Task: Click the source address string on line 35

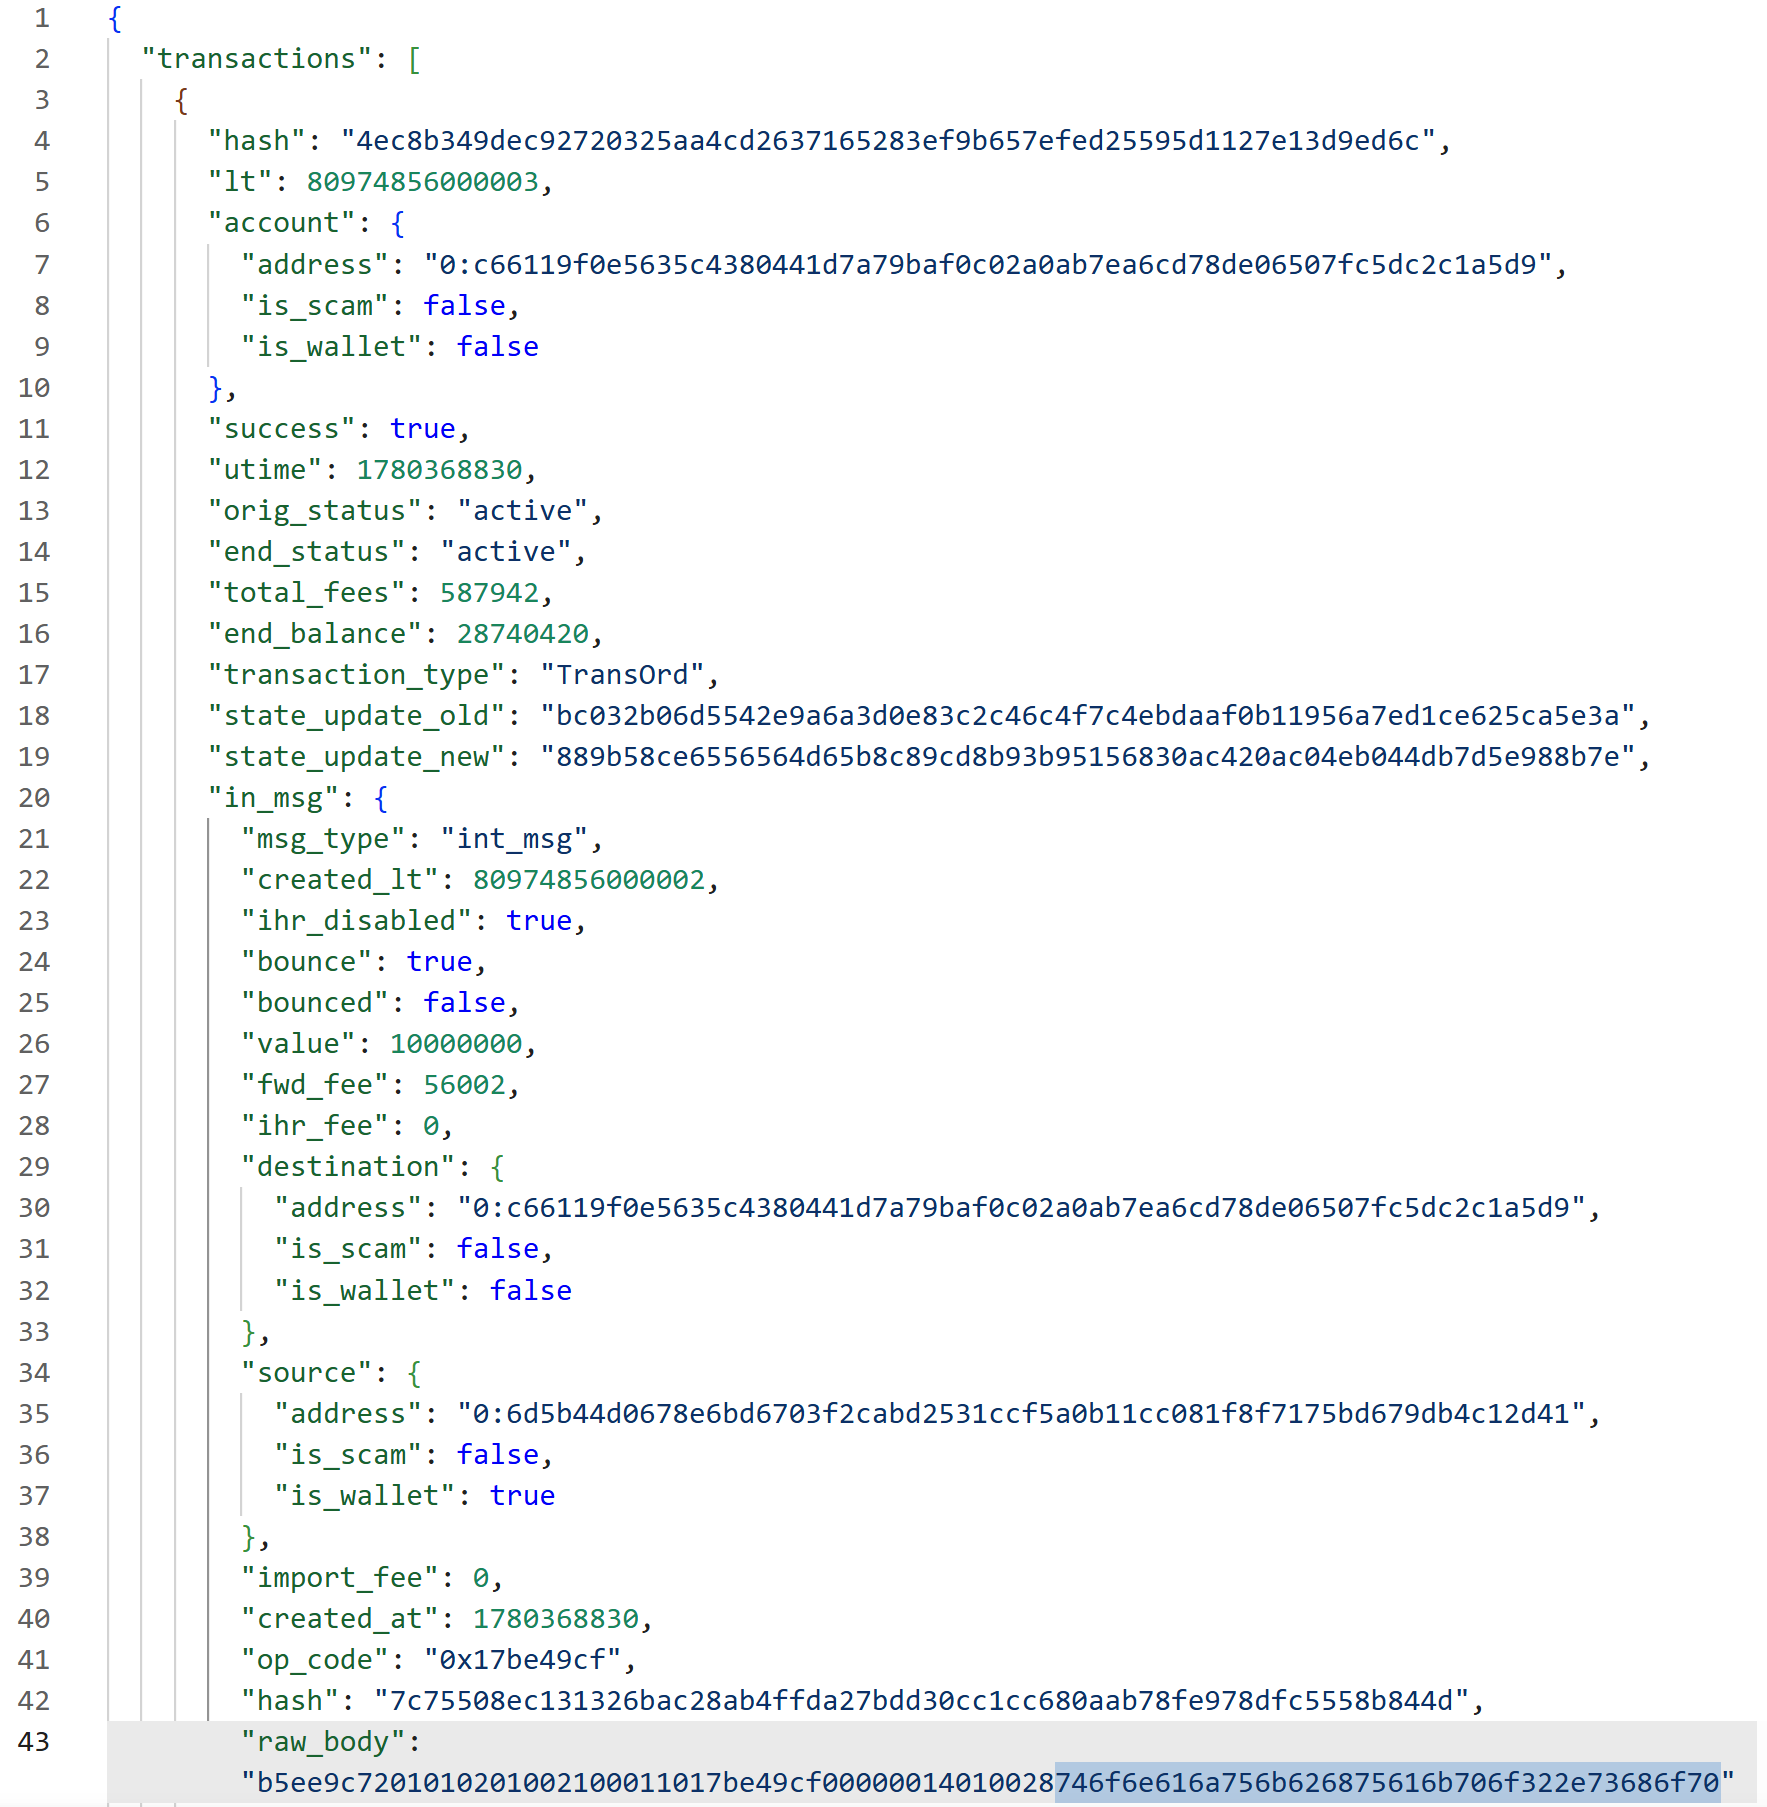Action: [x=1021, y=1414]
